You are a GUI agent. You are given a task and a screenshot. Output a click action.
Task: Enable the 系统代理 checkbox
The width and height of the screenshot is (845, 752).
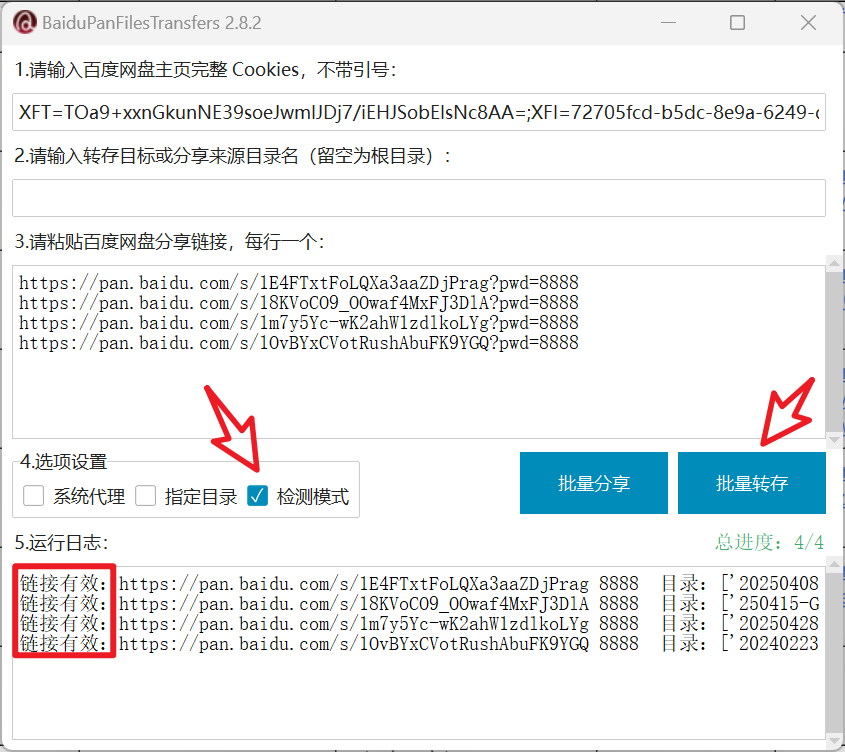[x=34, y=496]
